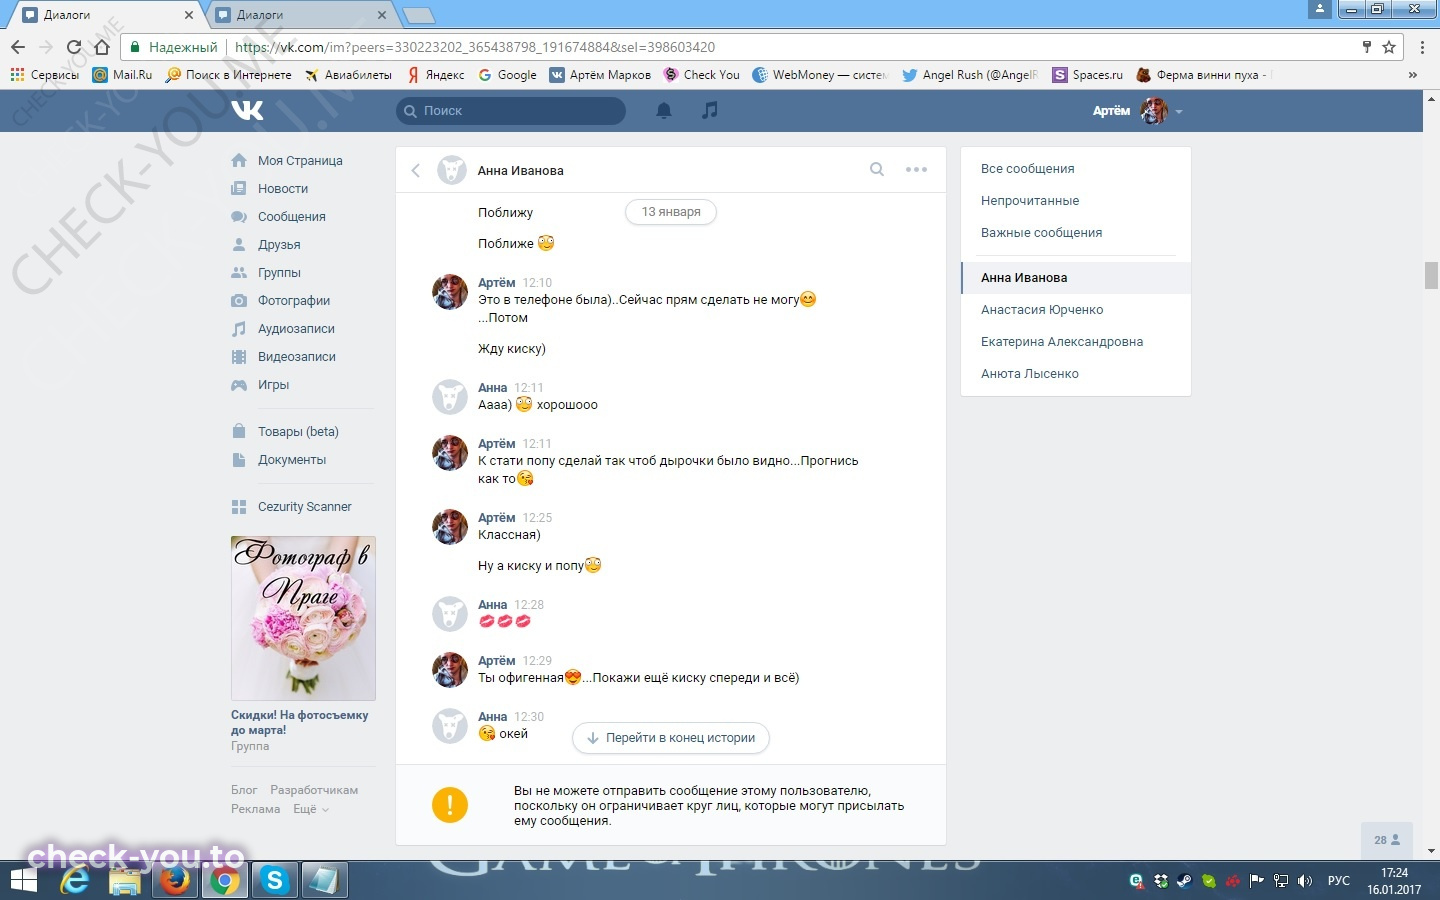1440x900 pixels.
Task: Select the Анастасия Юрченко dialog tab
Action: tap(1076, 309)
